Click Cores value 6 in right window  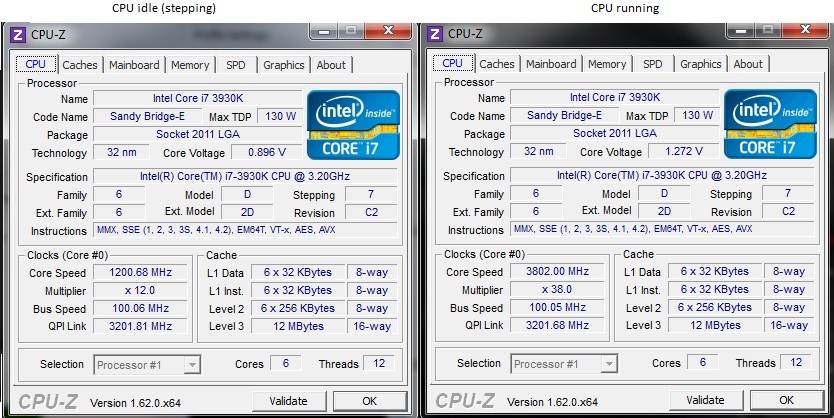coord(703,362)
